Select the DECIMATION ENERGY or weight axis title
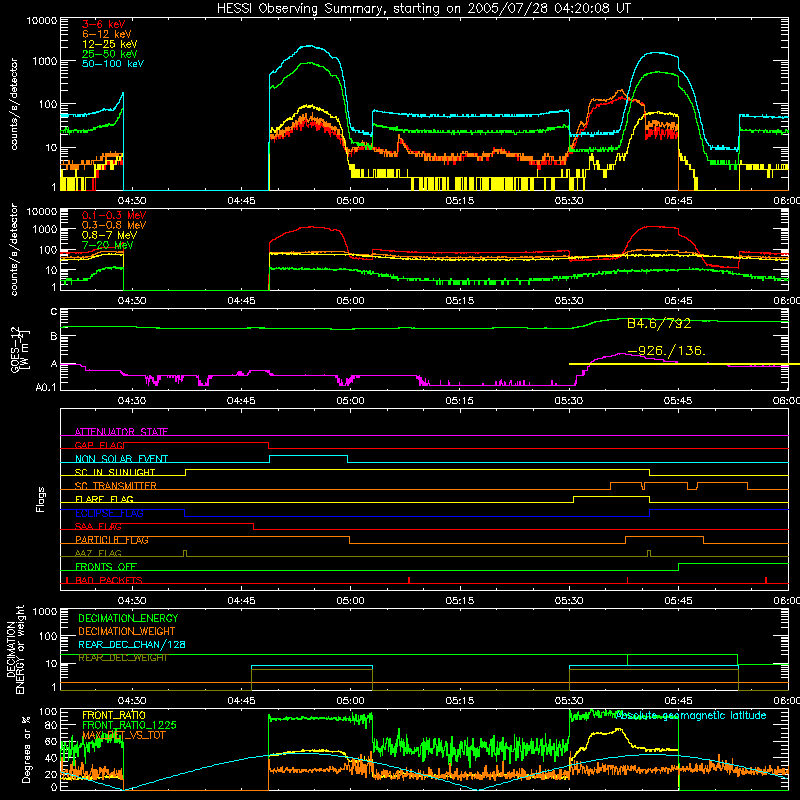This screenshot has height=800, width=800. coord(15,649)
